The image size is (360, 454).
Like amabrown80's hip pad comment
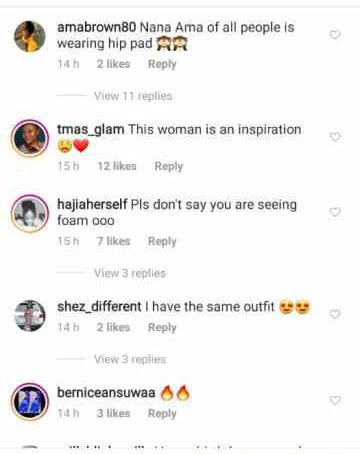pos(335,34)
